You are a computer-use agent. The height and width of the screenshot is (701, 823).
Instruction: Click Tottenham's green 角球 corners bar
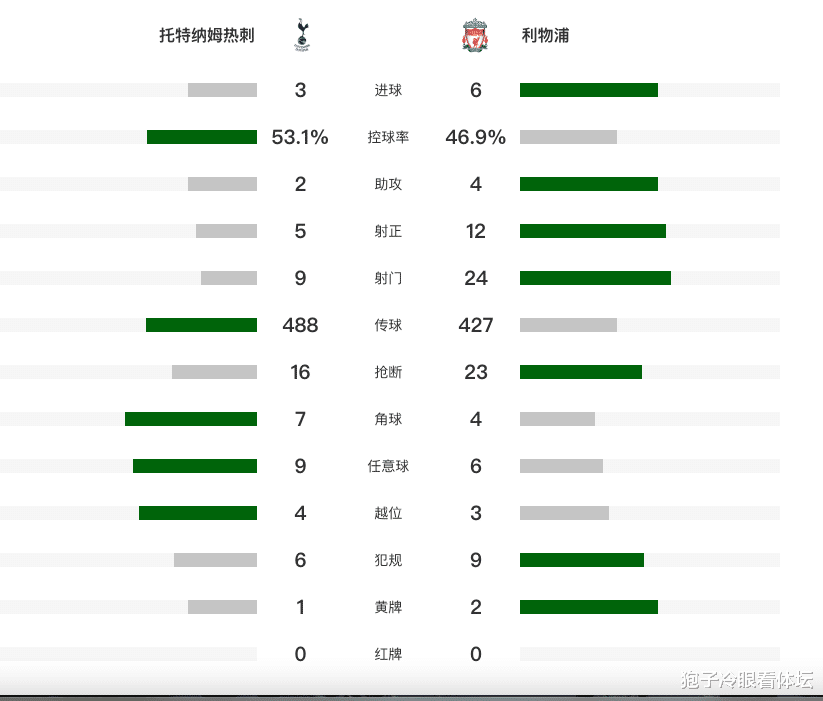[191, 419]
